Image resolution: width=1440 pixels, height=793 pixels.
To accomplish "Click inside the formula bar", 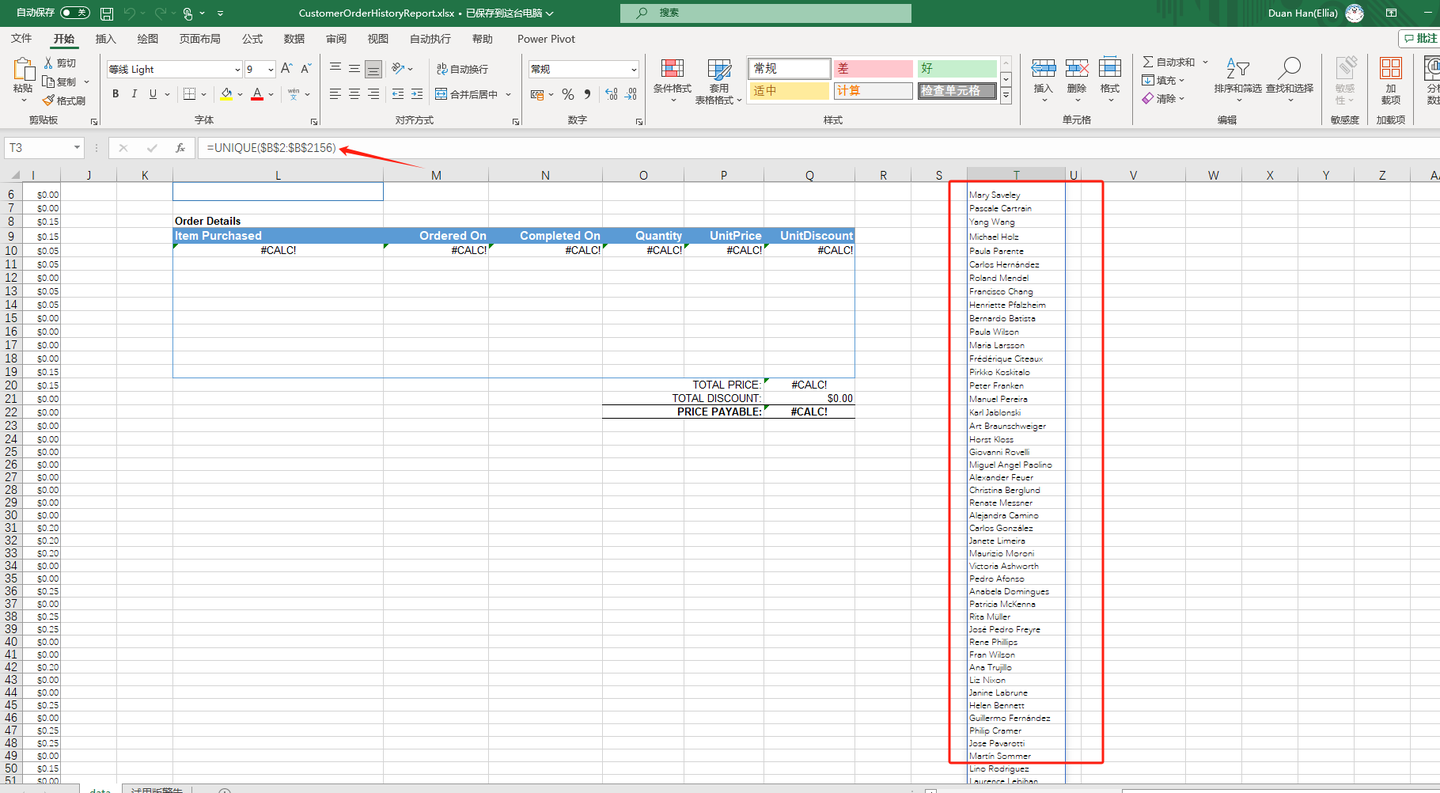I will 300,147.
